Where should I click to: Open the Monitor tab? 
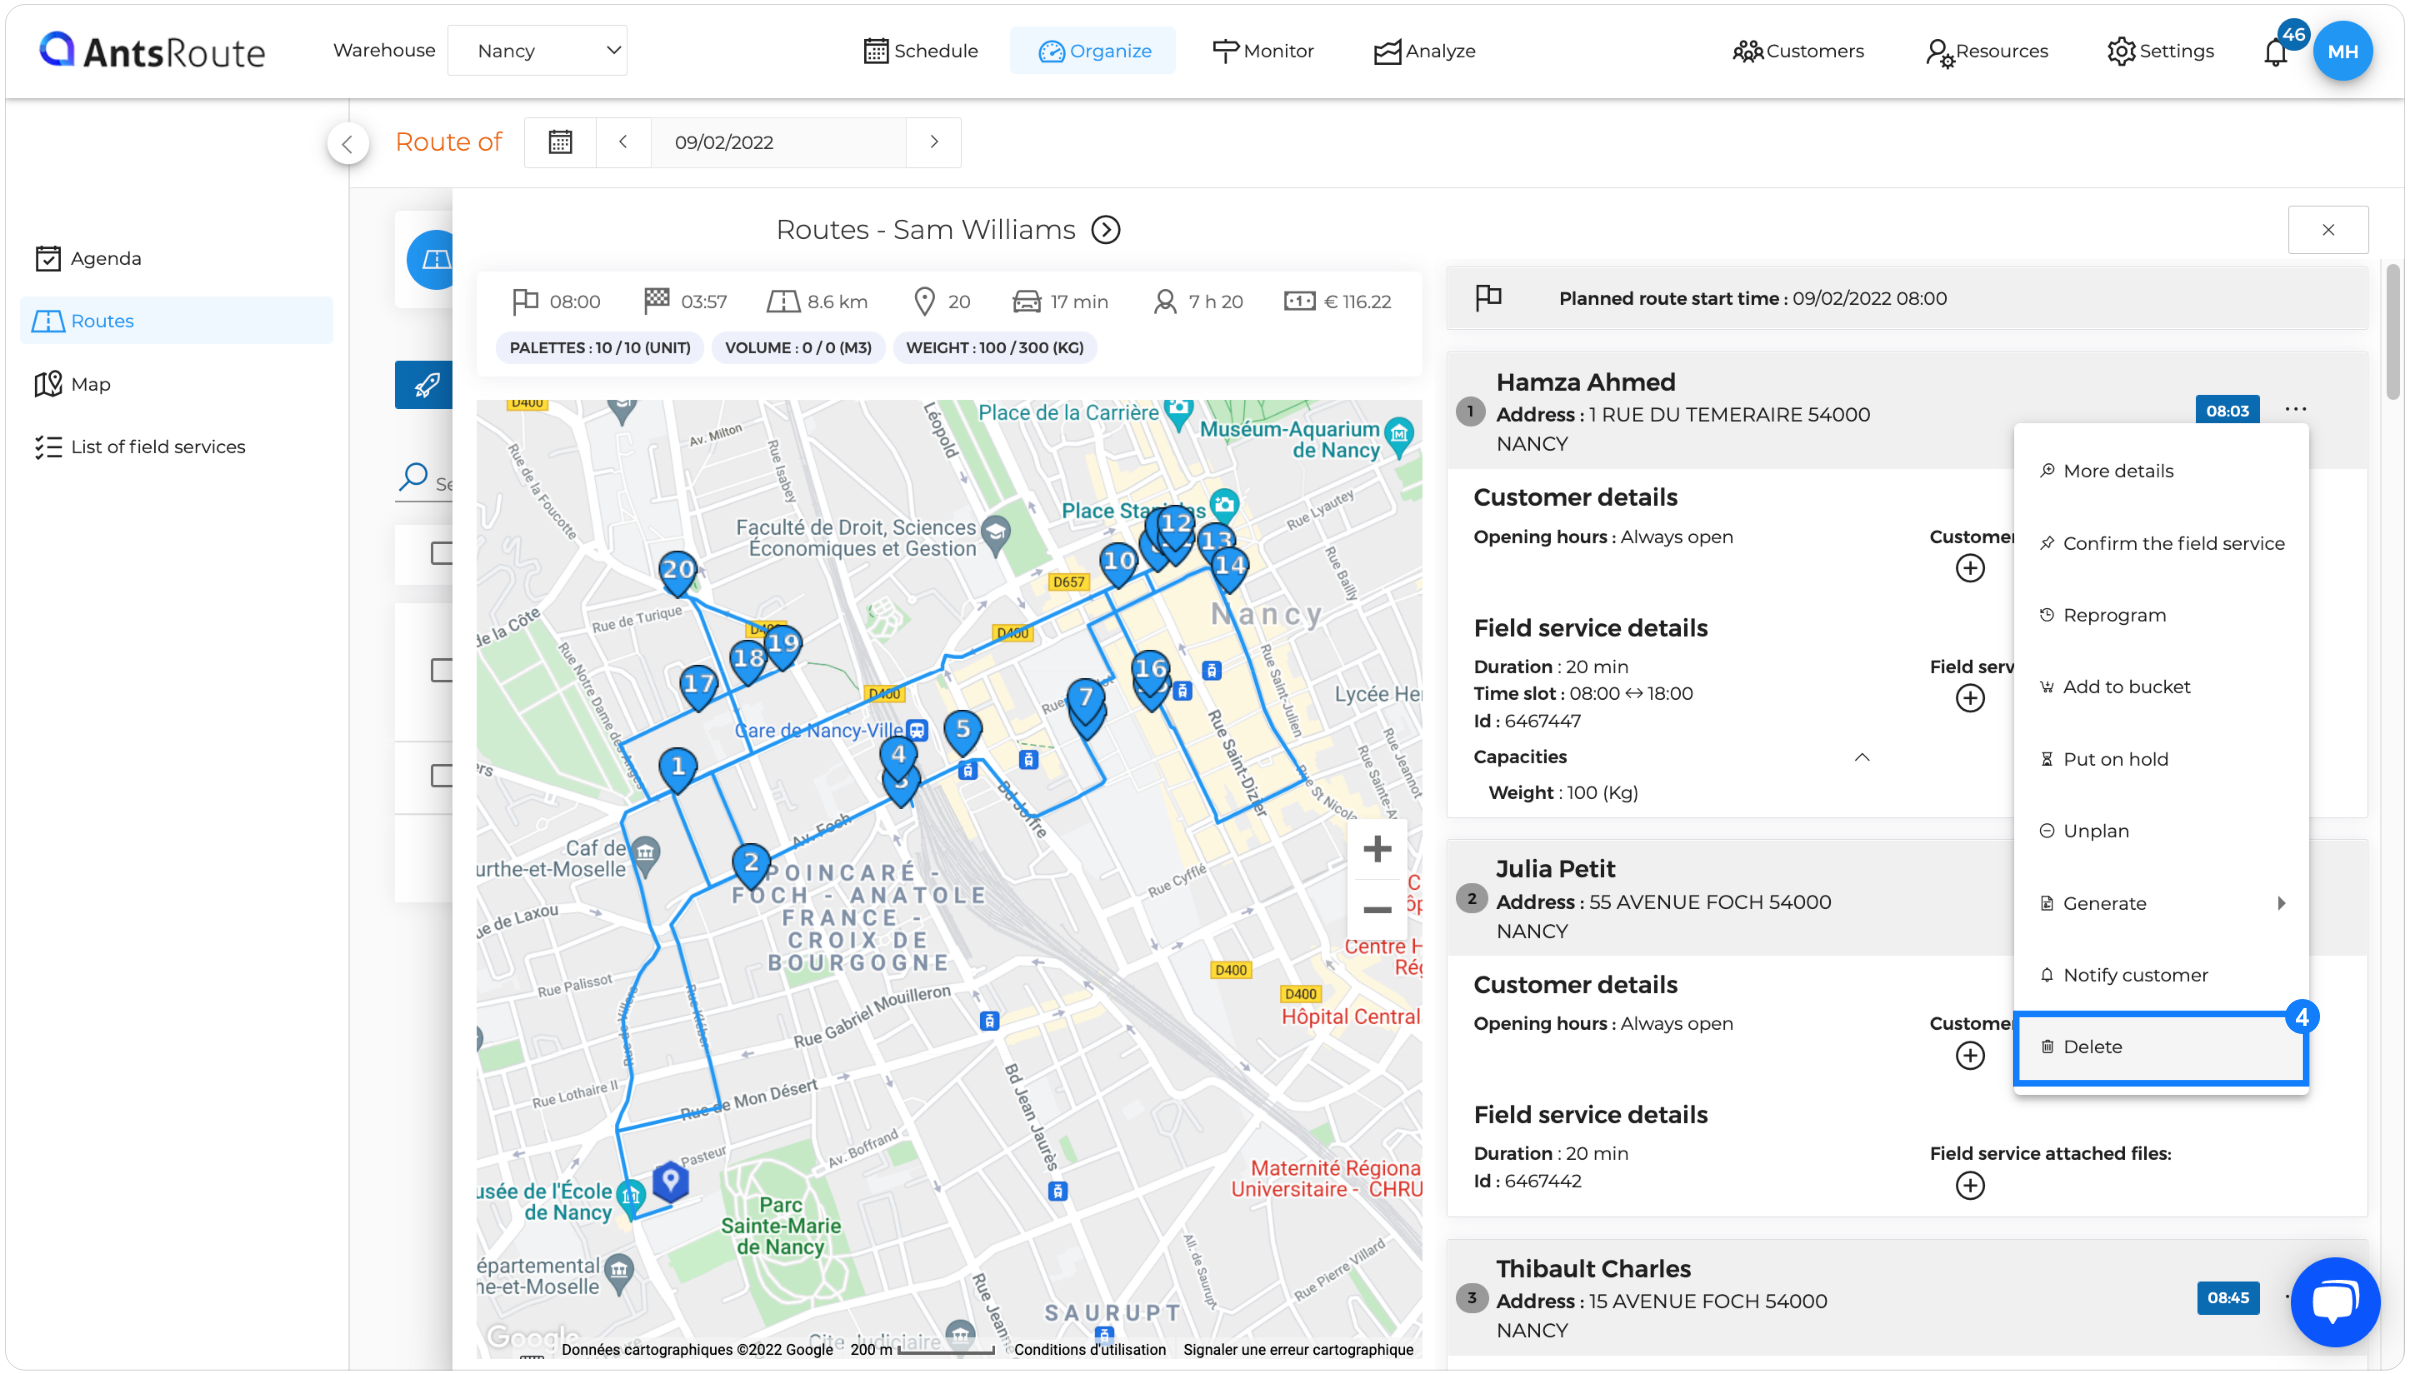[x=1262, y=51]
